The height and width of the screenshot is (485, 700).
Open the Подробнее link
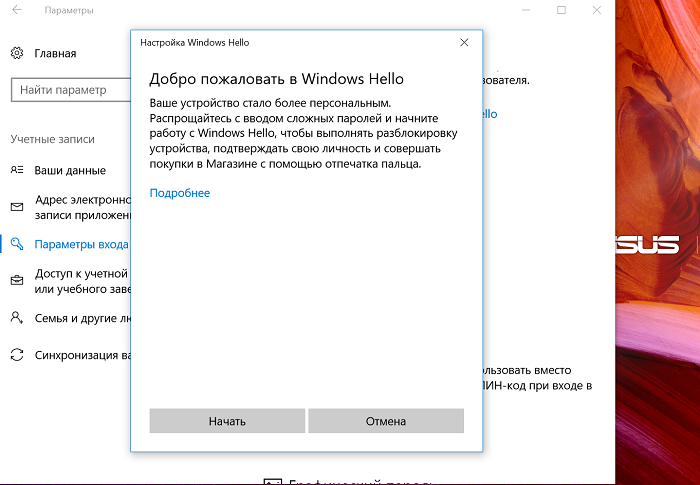click(x=179, y=193)
